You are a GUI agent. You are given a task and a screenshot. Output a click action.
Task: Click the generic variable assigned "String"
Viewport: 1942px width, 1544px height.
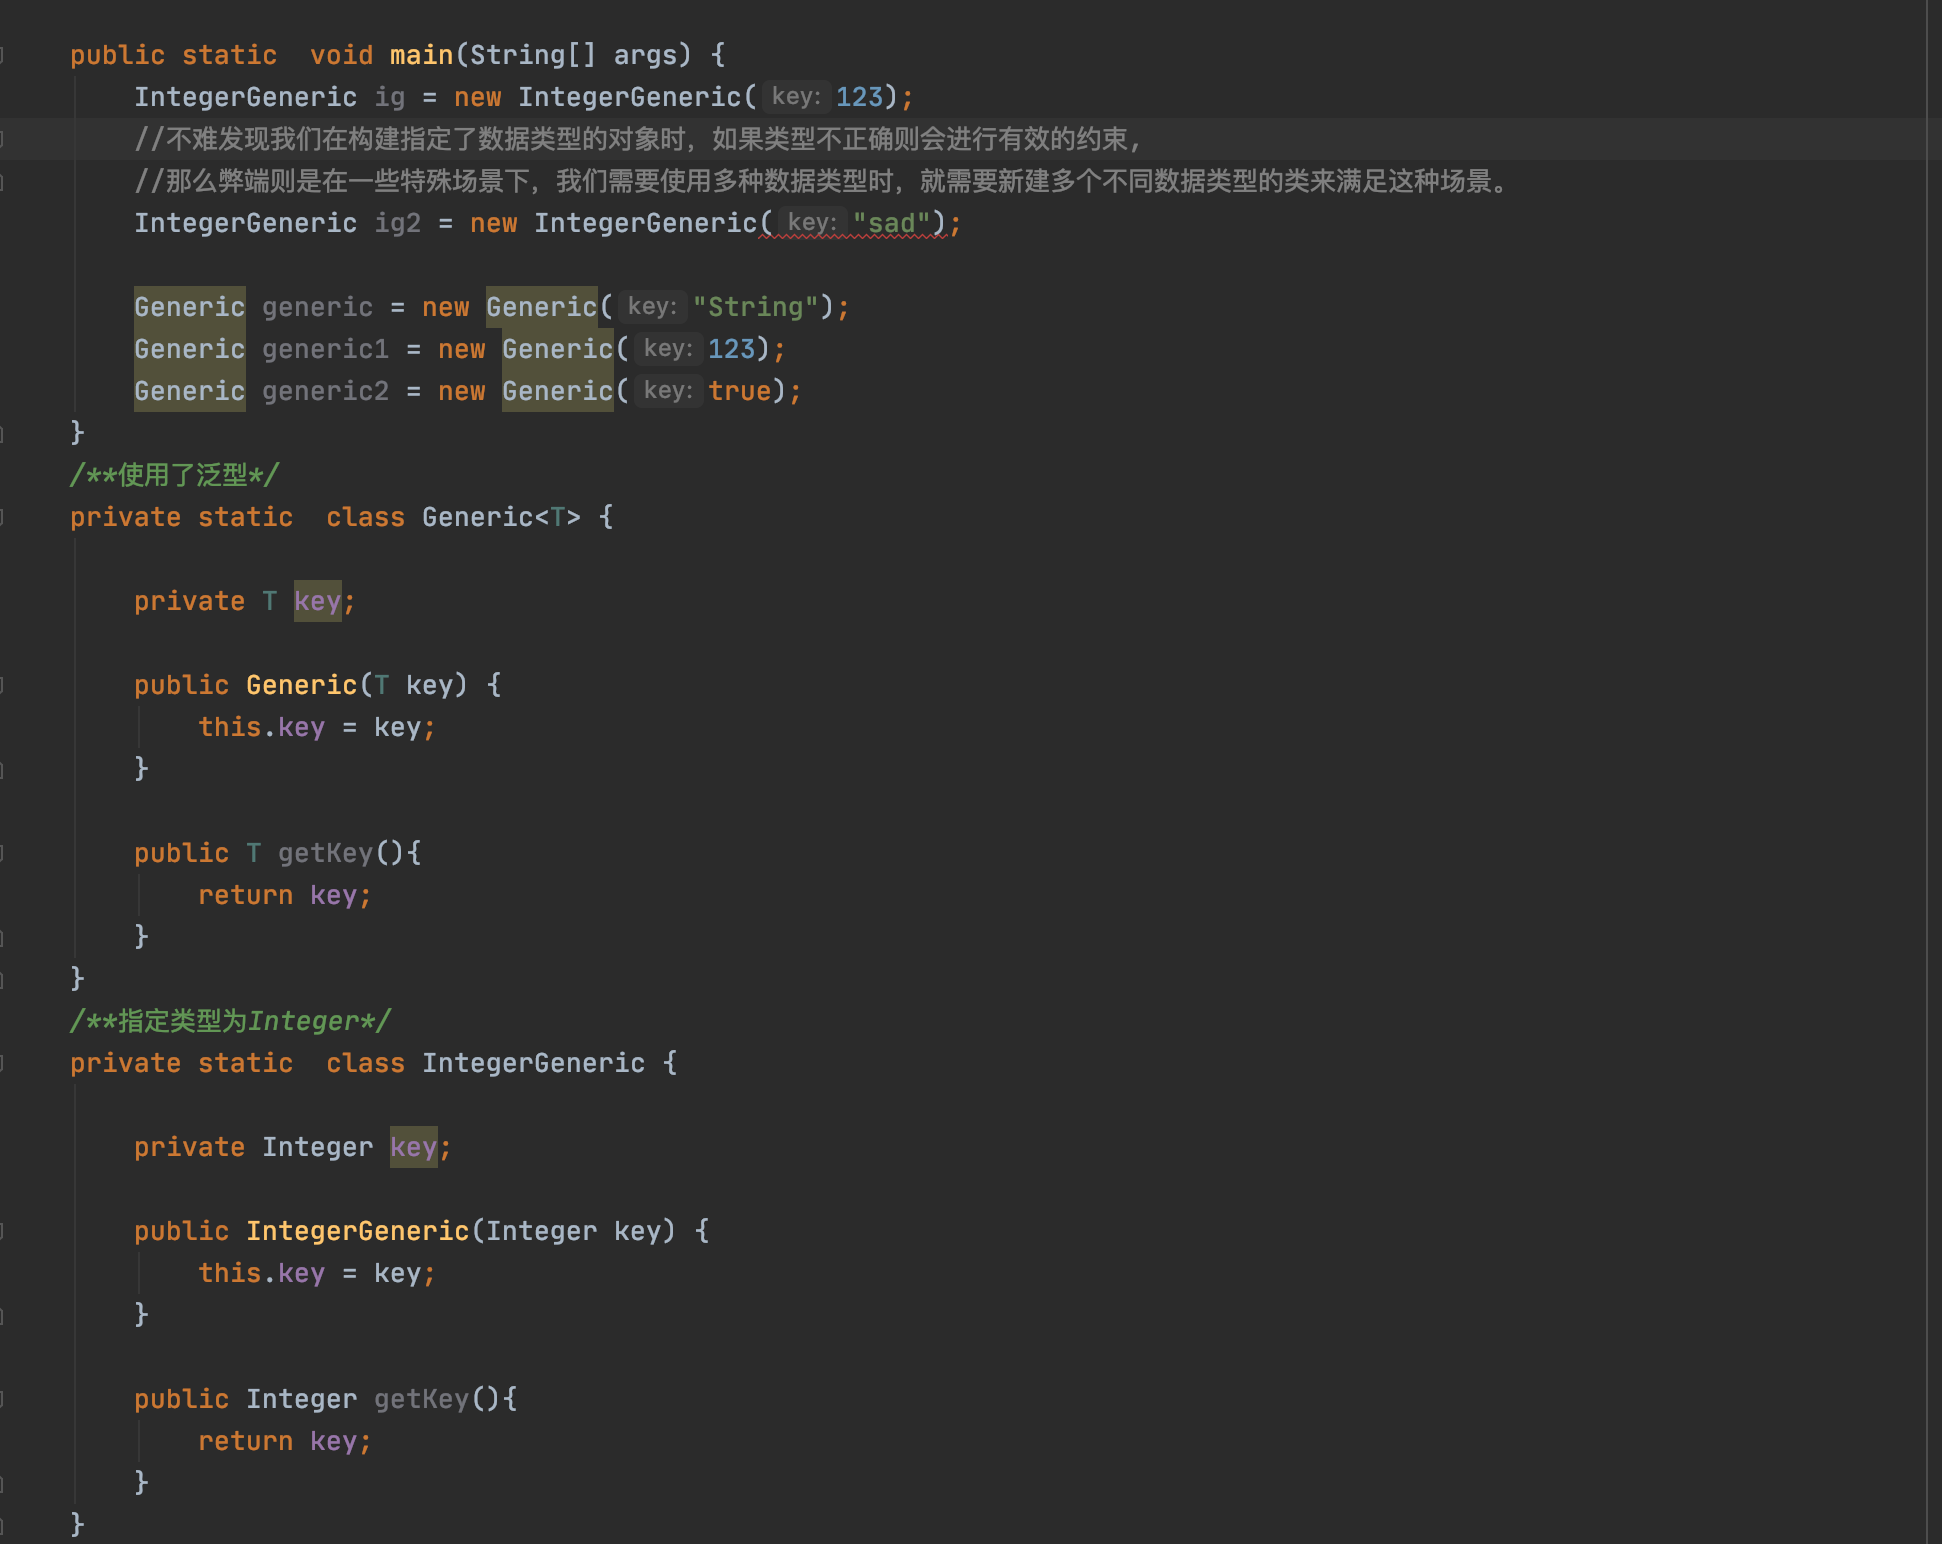(318, 307)
